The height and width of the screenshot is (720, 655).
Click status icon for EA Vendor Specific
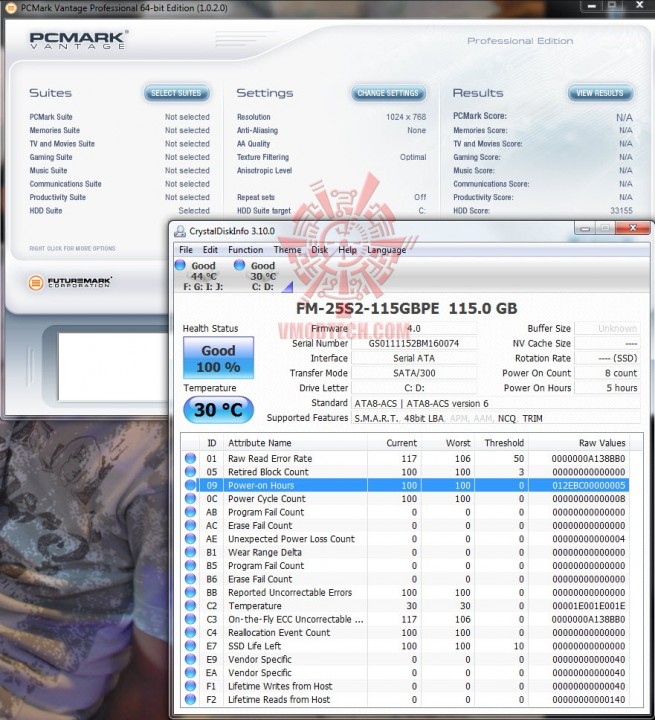190,673
